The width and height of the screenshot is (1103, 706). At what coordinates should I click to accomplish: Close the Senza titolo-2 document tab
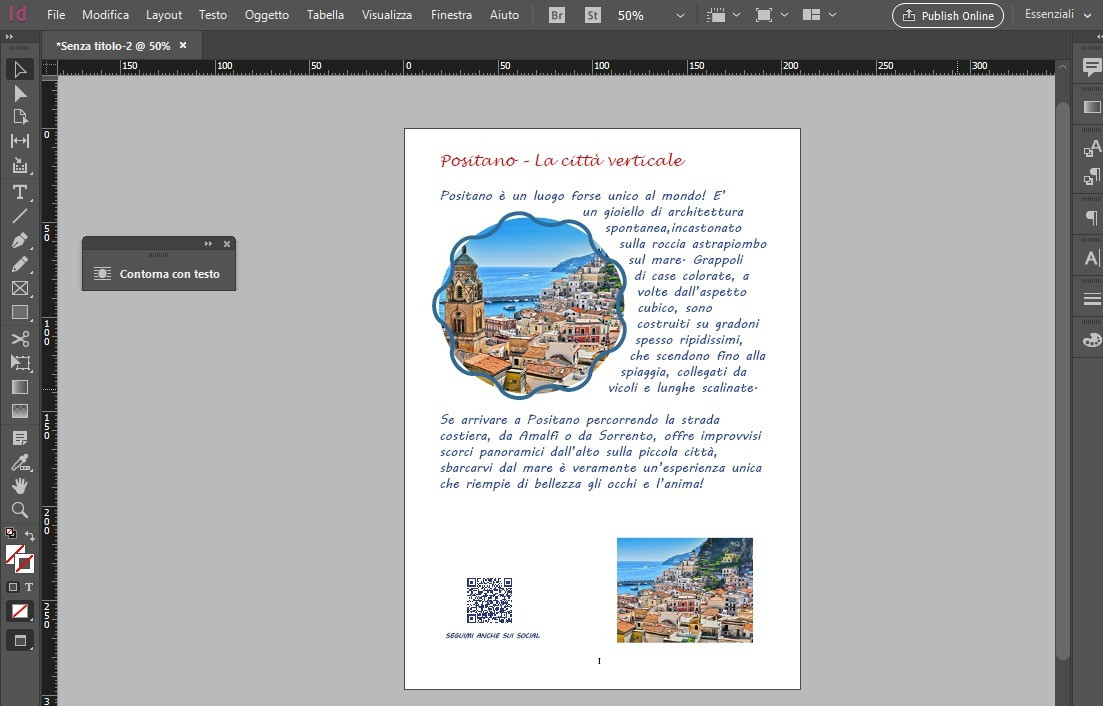[183, 45]
